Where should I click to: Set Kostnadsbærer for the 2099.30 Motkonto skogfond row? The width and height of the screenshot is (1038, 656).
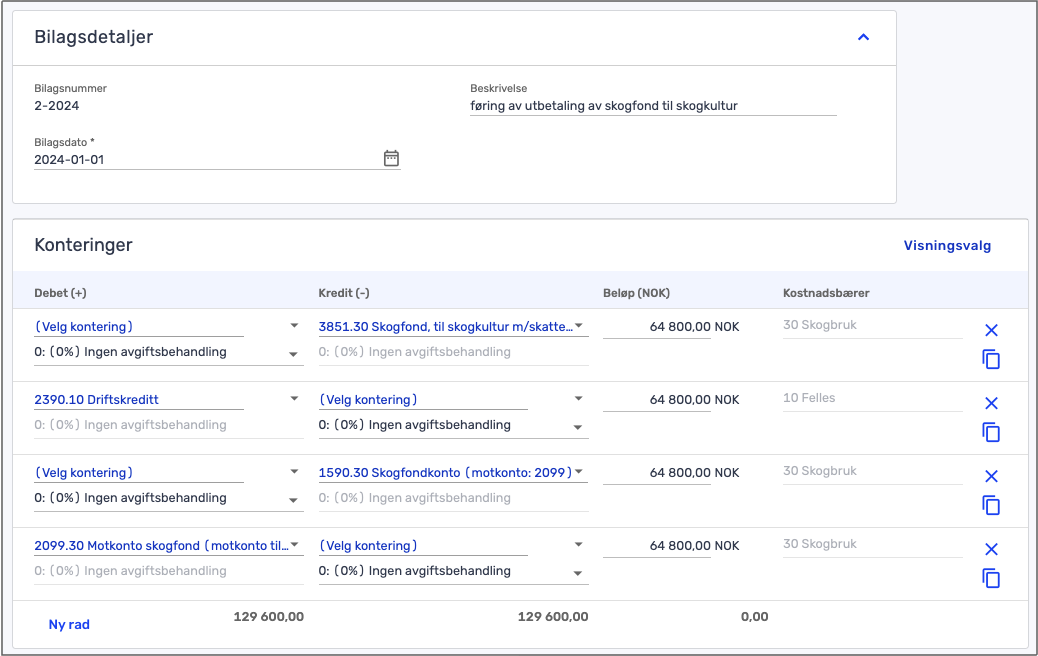873,543
